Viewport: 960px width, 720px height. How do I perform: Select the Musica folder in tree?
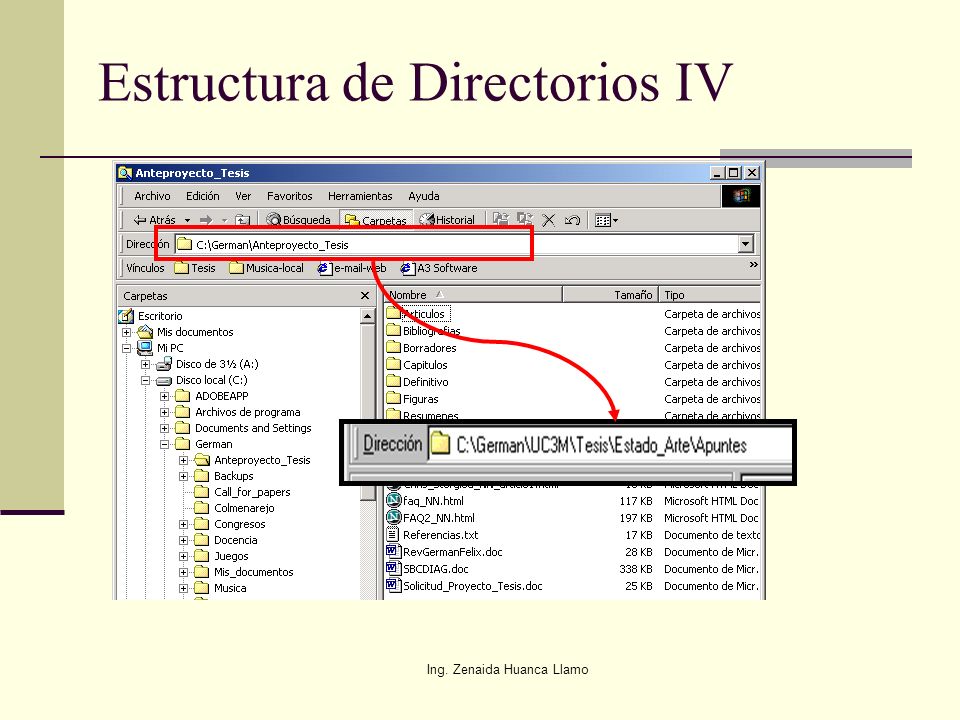click(230, 588)
